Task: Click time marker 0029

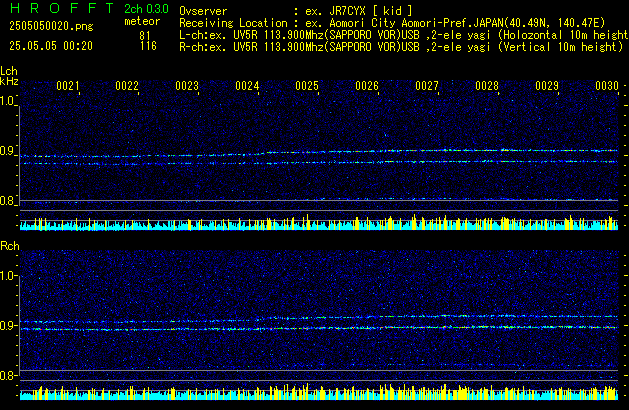Action: click(x=547, y=86)
